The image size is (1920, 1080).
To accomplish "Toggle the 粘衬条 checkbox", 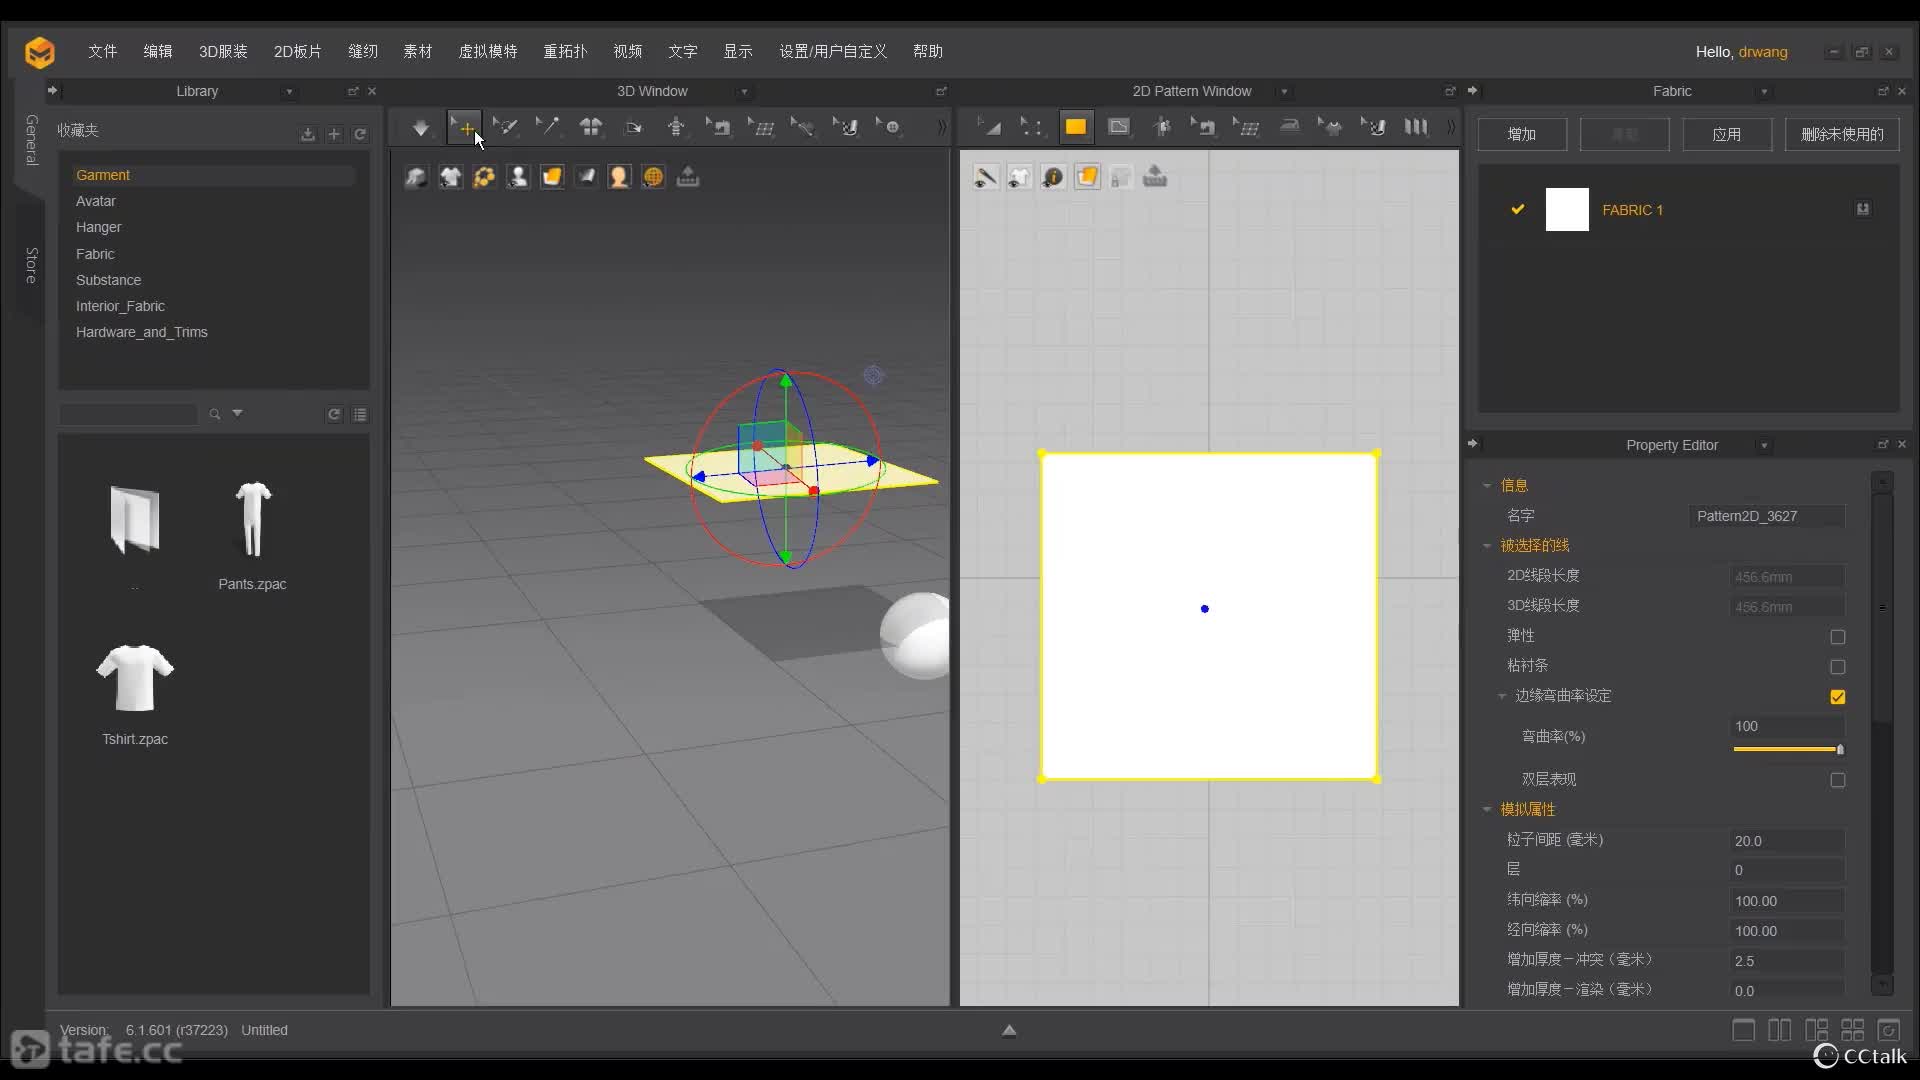I will coord(1838,667).
